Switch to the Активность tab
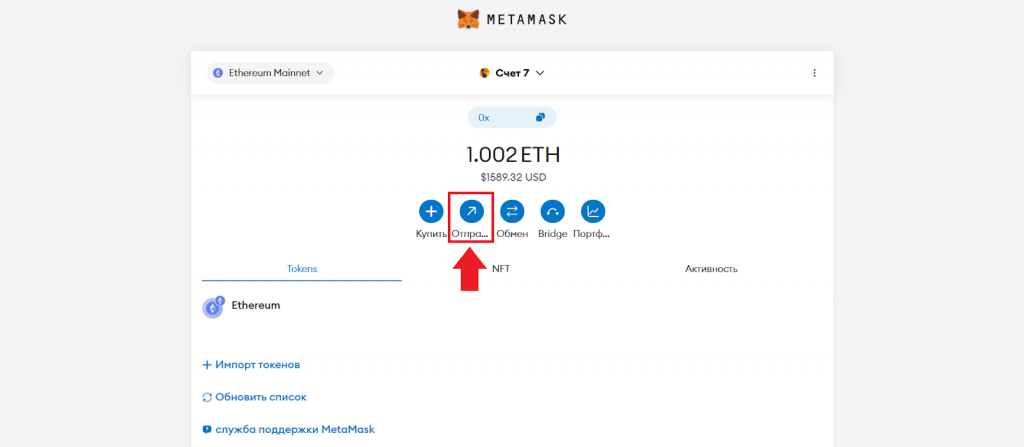The height and width of the screenshot is (447, 1024). pyautogui.click(x=711, y=269)
